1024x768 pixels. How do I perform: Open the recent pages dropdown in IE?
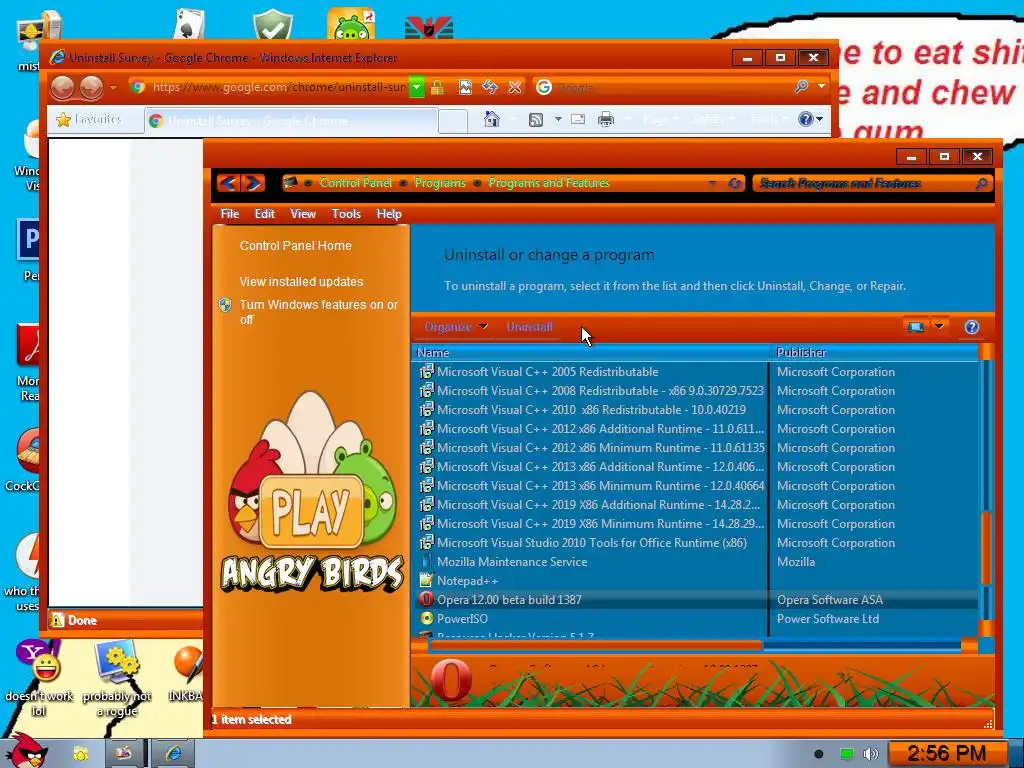point(114,87)
